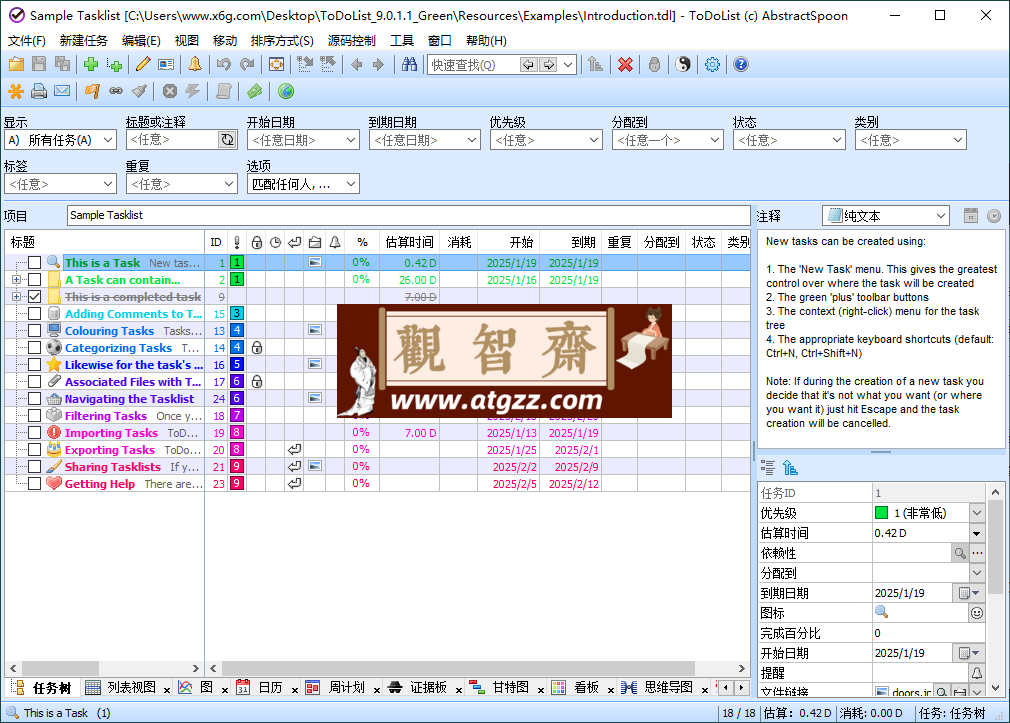Click the printer icon

[x=39, y=92]
